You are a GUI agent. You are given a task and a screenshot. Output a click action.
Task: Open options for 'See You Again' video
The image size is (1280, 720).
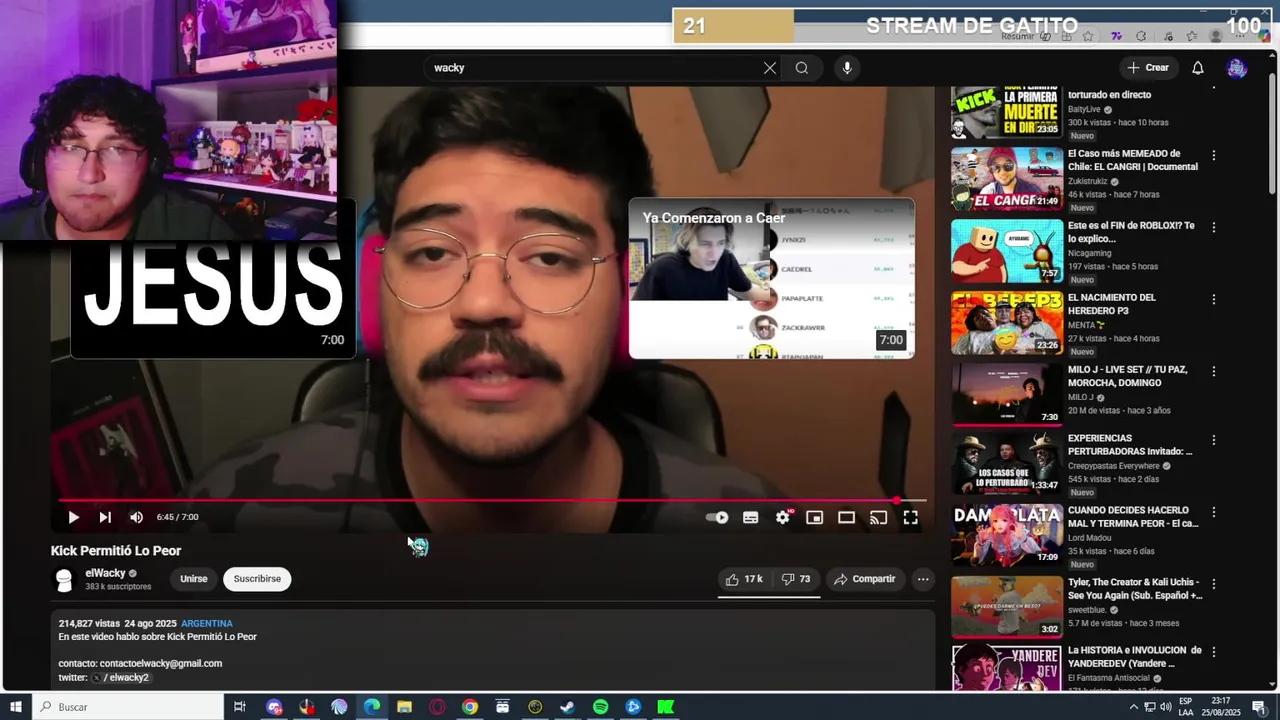coord(1214,584)
